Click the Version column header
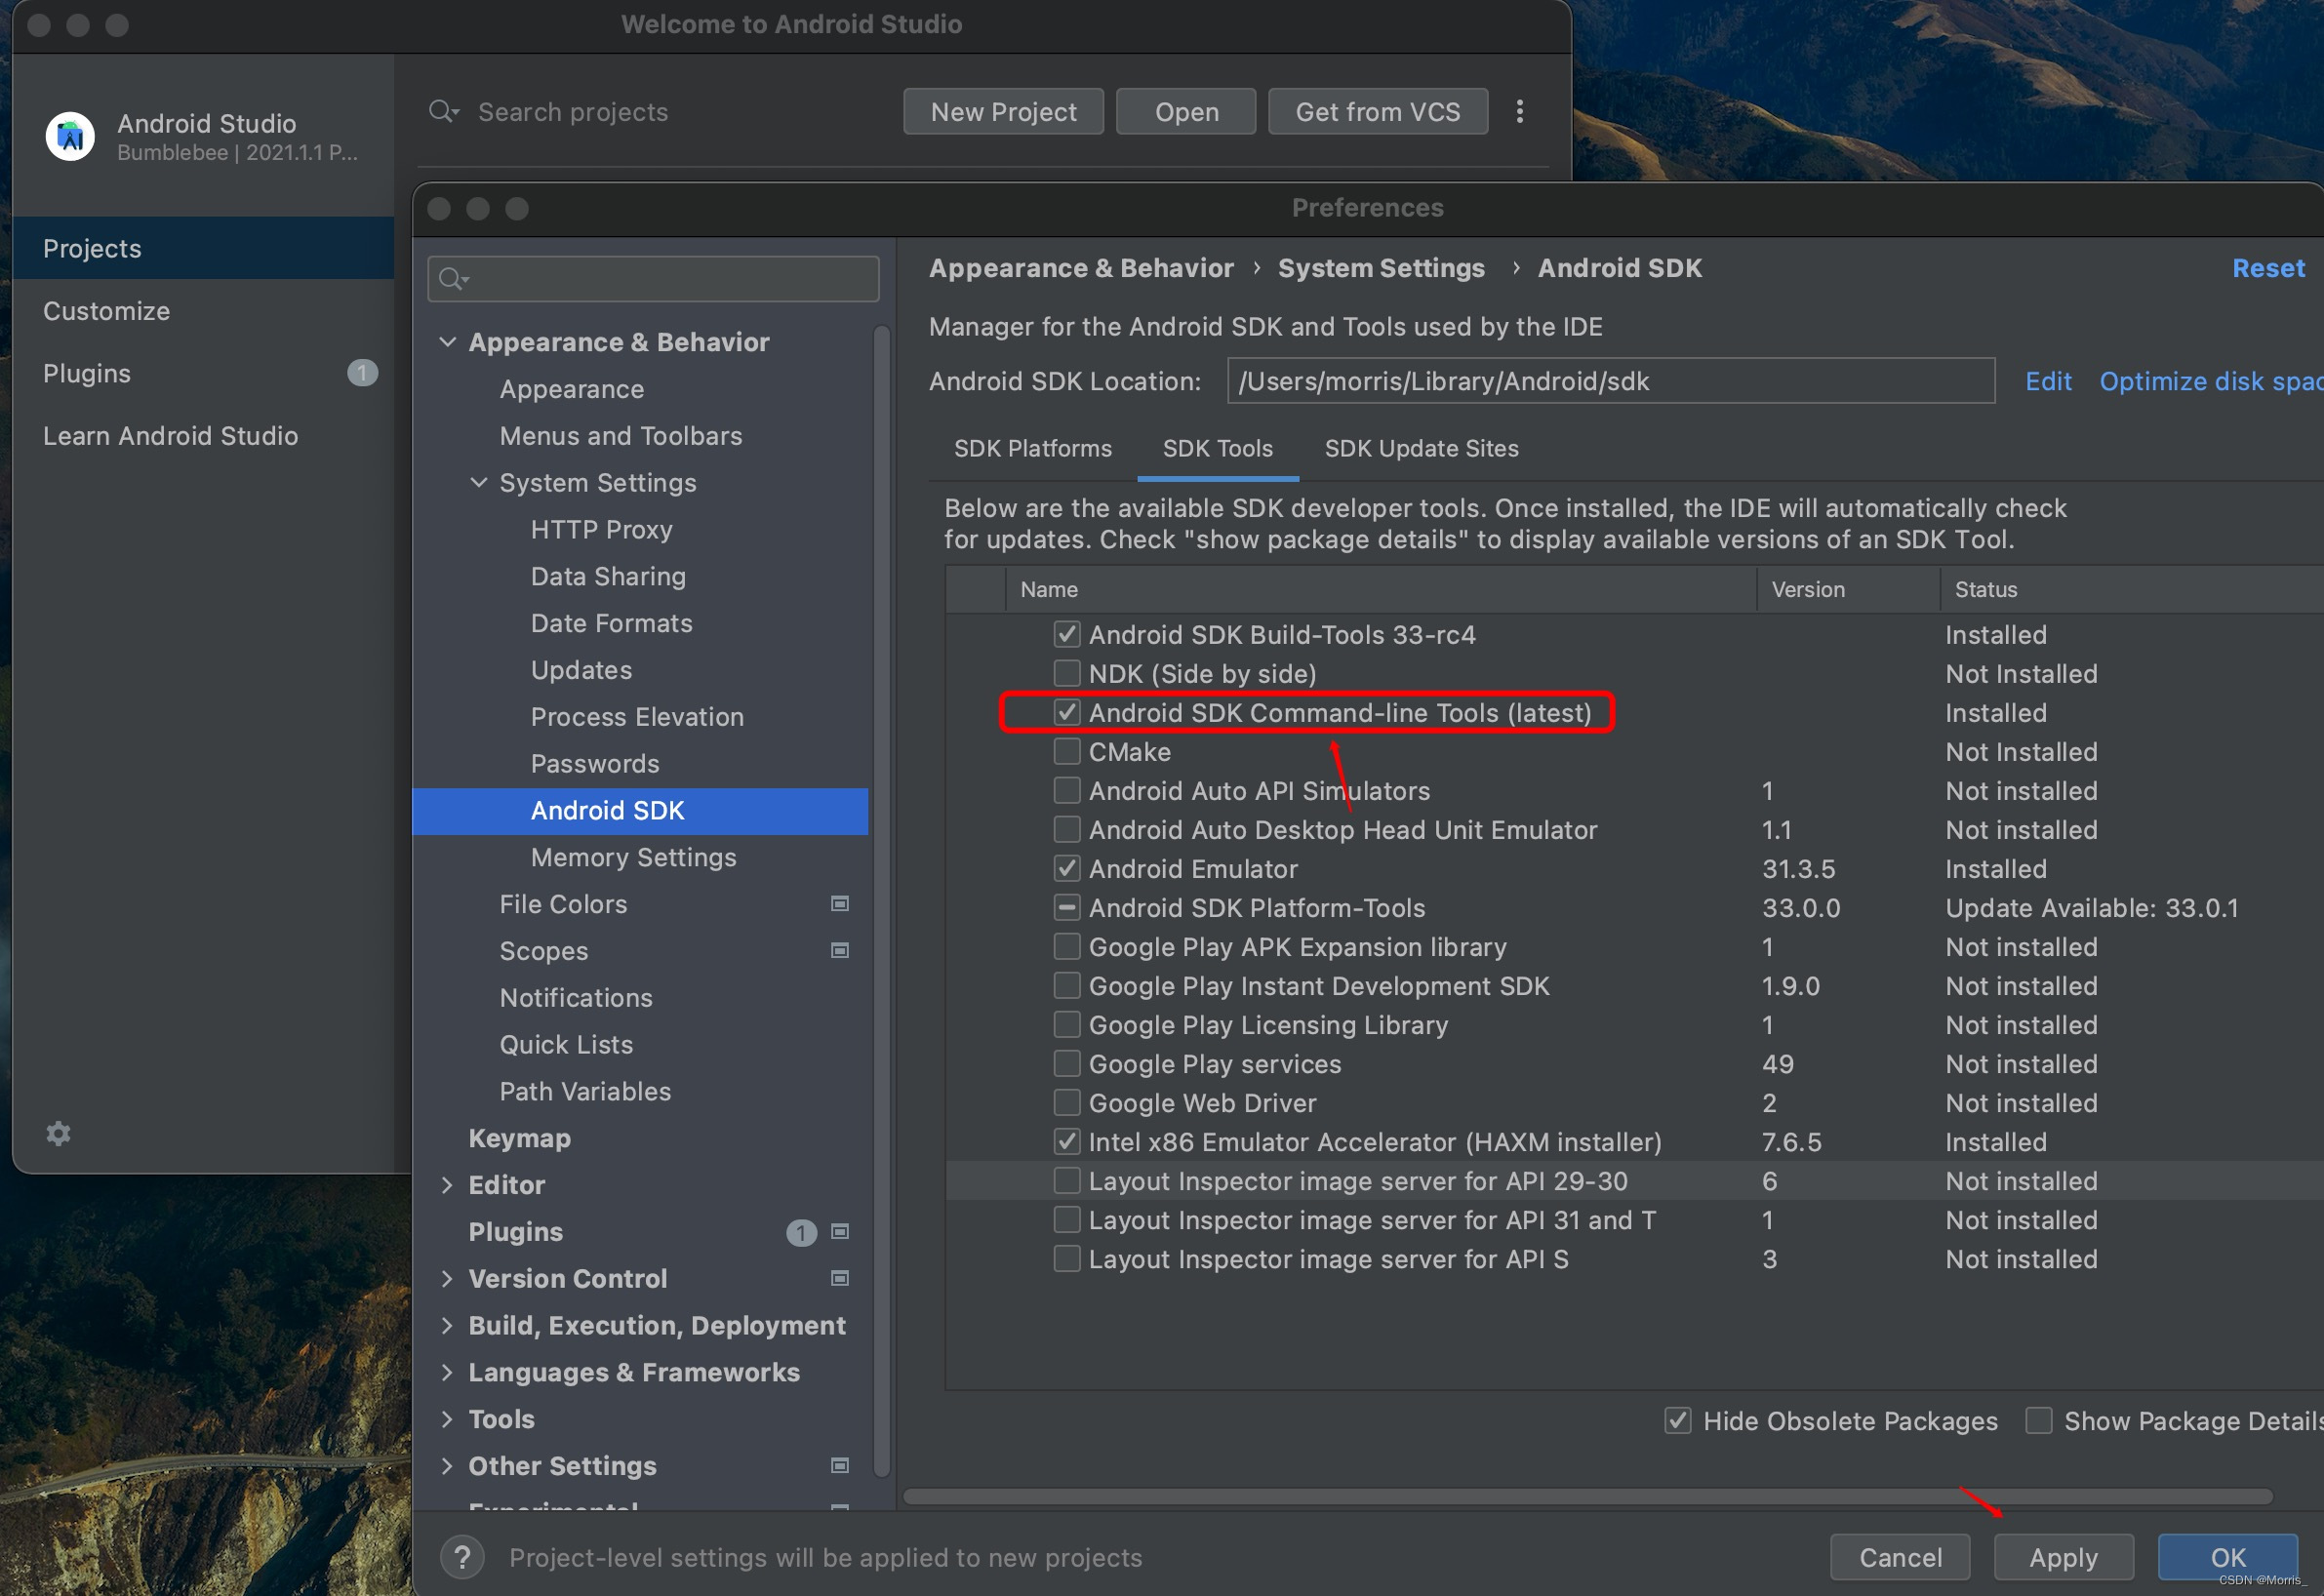This screenshot has height=1596, width=2324. click(x=1848, y=589)
